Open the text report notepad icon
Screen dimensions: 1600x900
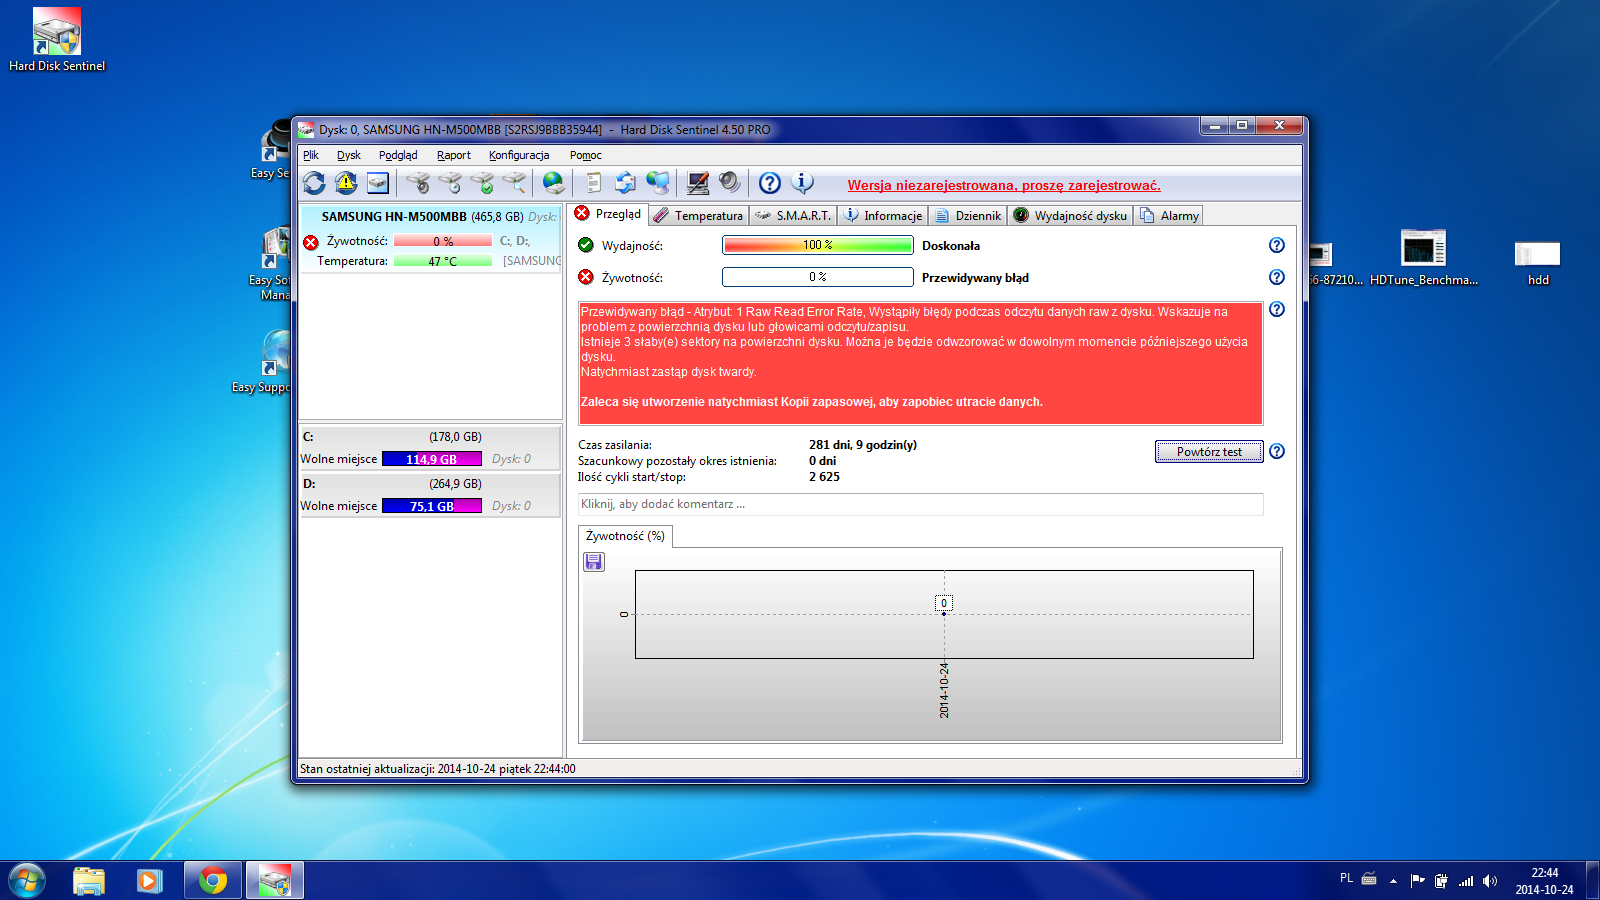[x=594, y=183]
